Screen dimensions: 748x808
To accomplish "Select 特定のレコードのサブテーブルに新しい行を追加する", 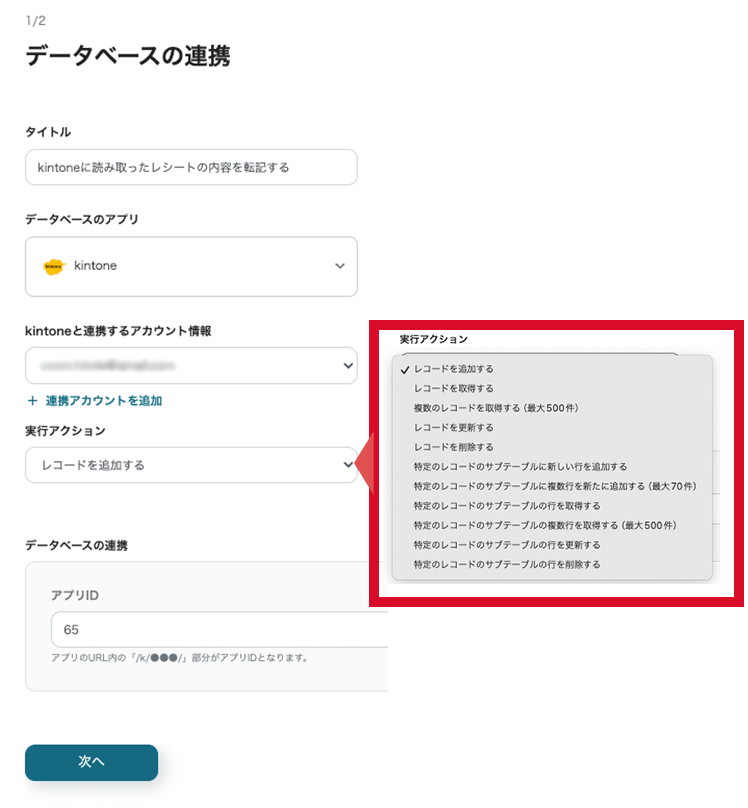I will pos(520,467).
